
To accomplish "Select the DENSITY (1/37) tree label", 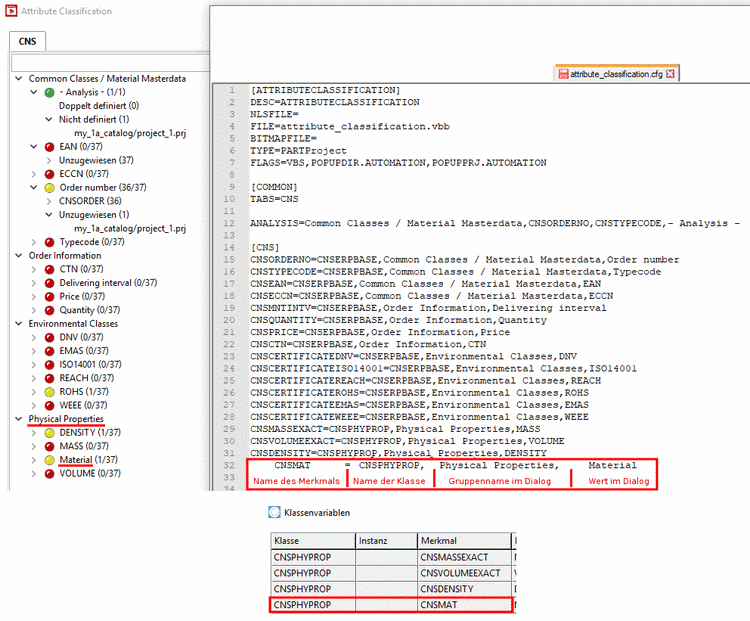I will click(x=90, y=432).
